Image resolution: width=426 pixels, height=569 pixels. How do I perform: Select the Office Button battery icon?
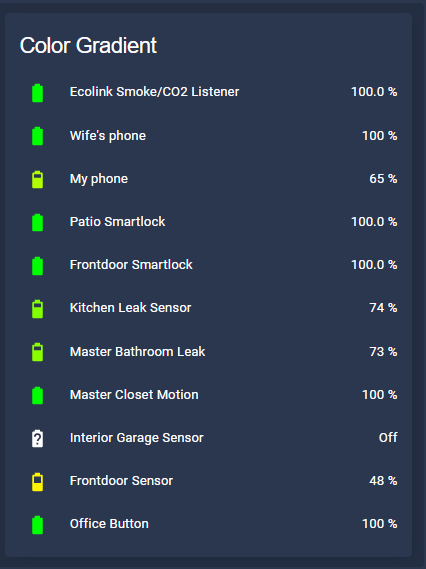click(37, 524)
